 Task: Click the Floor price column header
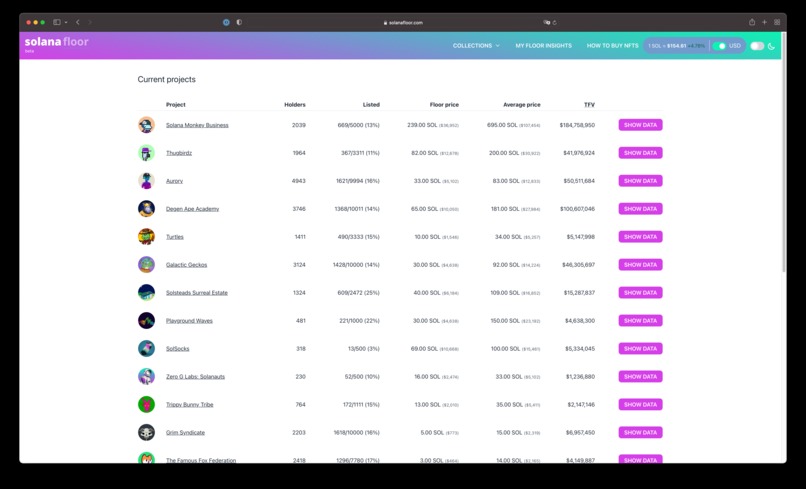[x=444, y=104]
